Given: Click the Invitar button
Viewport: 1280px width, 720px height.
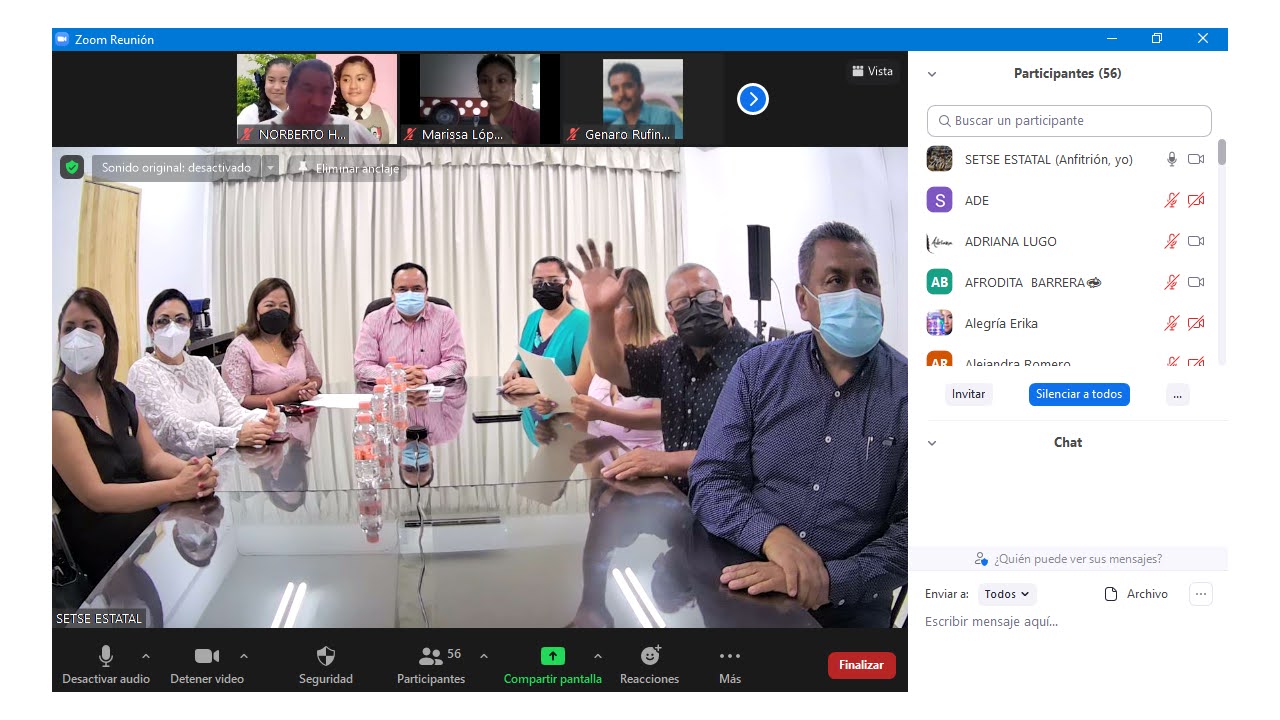Looking at the screenshot, I should 968,394.
